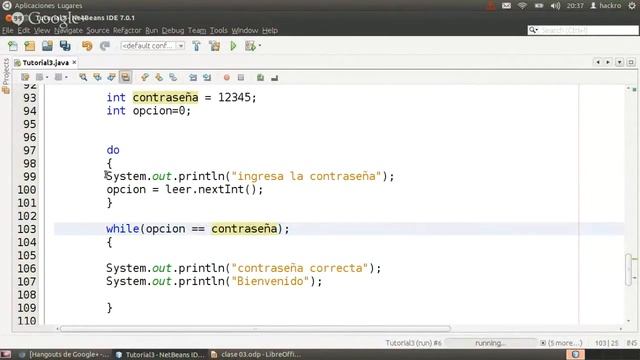Click the Undo toolbar icon
Viewport: 640px width, 360px height.
click(87, 46)
